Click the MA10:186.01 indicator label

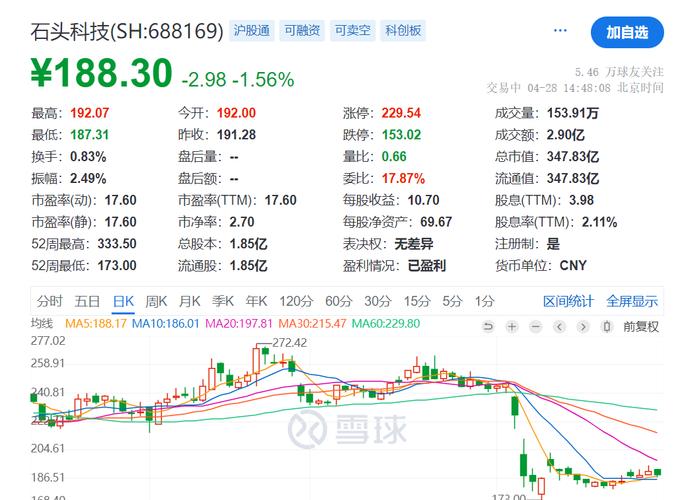(166, 324)
